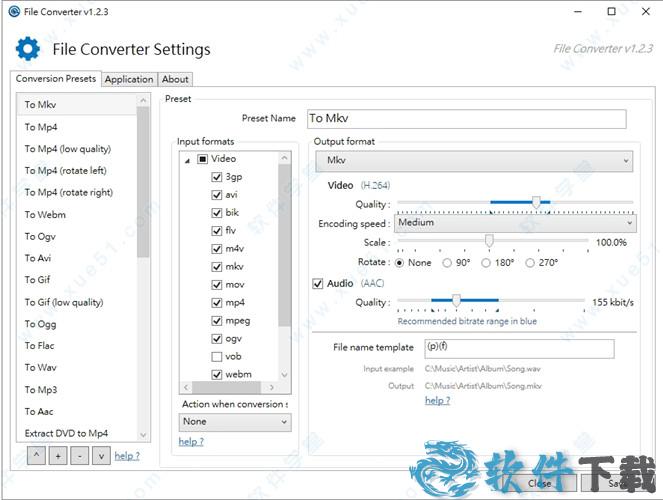The width and height of the screenshot is (663, 500).
Task: Click the Preset Name text field
Action: (x=465, y=119)
